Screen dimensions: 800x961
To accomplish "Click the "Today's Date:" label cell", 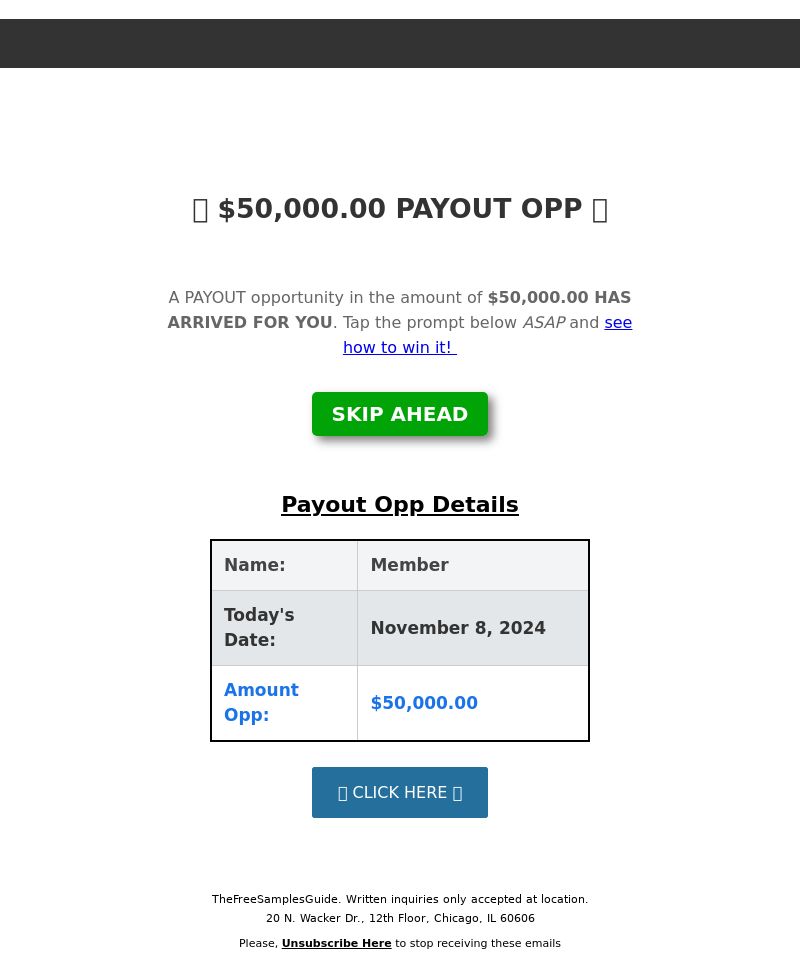I will coord(284,628).
